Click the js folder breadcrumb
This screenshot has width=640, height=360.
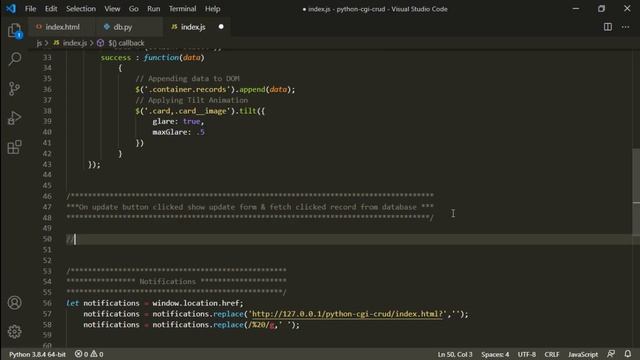(39, 43)
